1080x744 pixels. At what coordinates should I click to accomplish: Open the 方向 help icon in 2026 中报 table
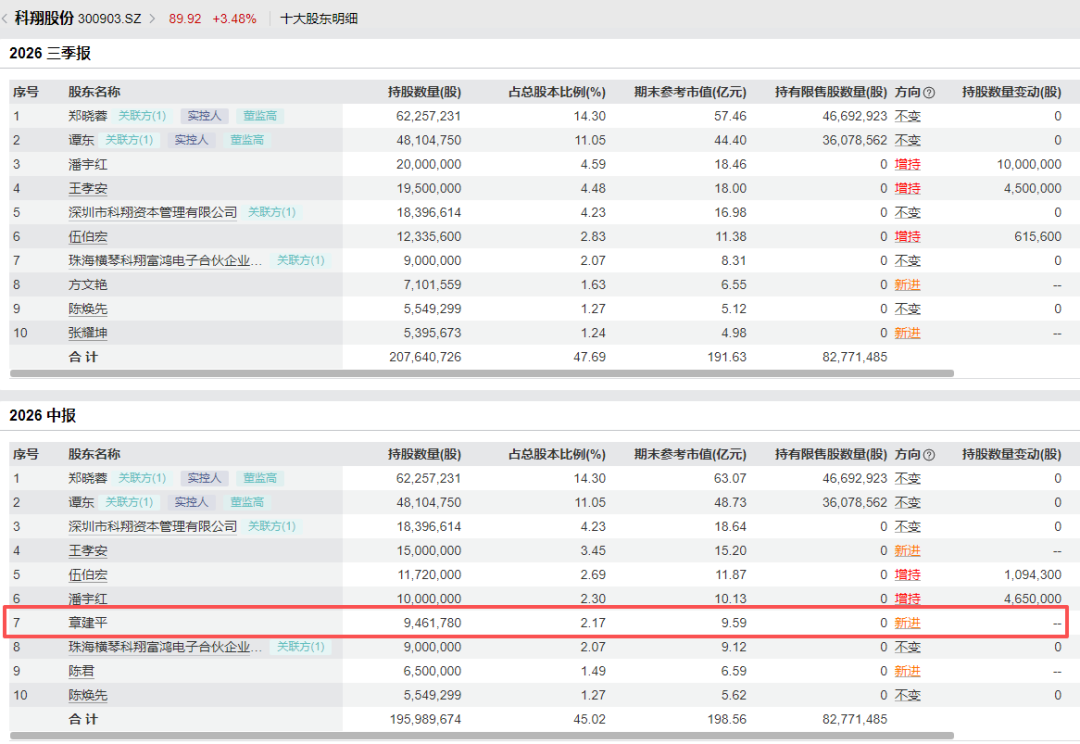[928, 455]
